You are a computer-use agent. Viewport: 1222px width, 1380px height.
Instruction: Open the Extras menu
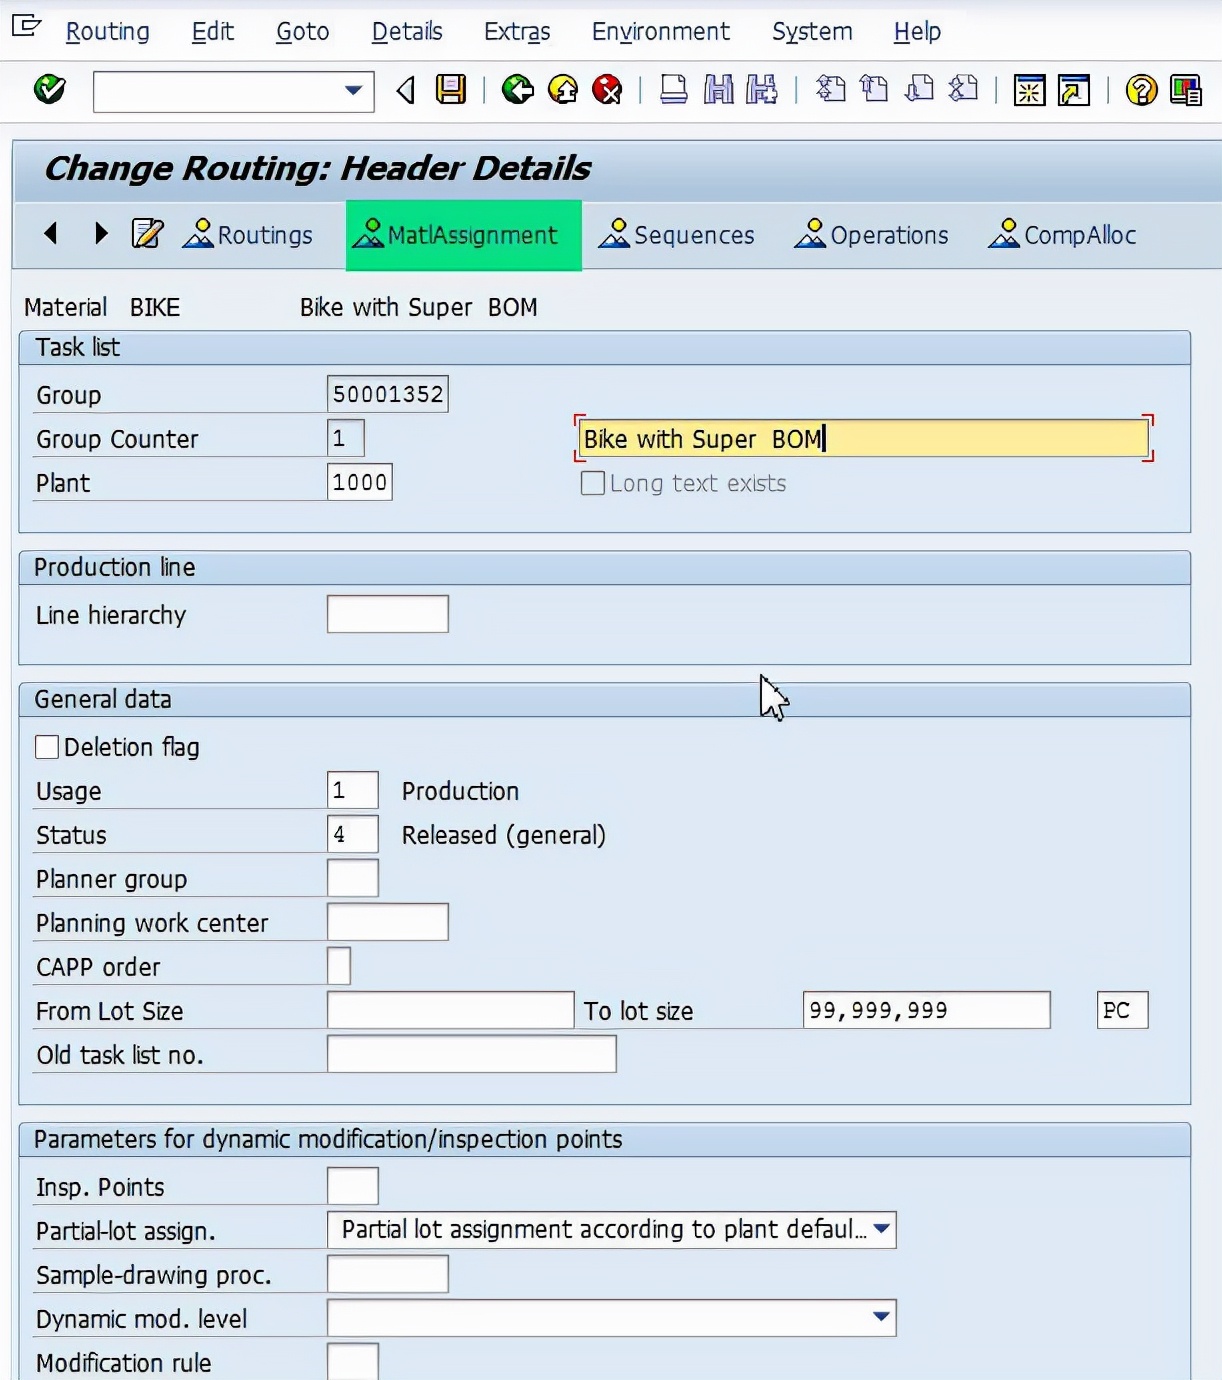coord(516,32)
